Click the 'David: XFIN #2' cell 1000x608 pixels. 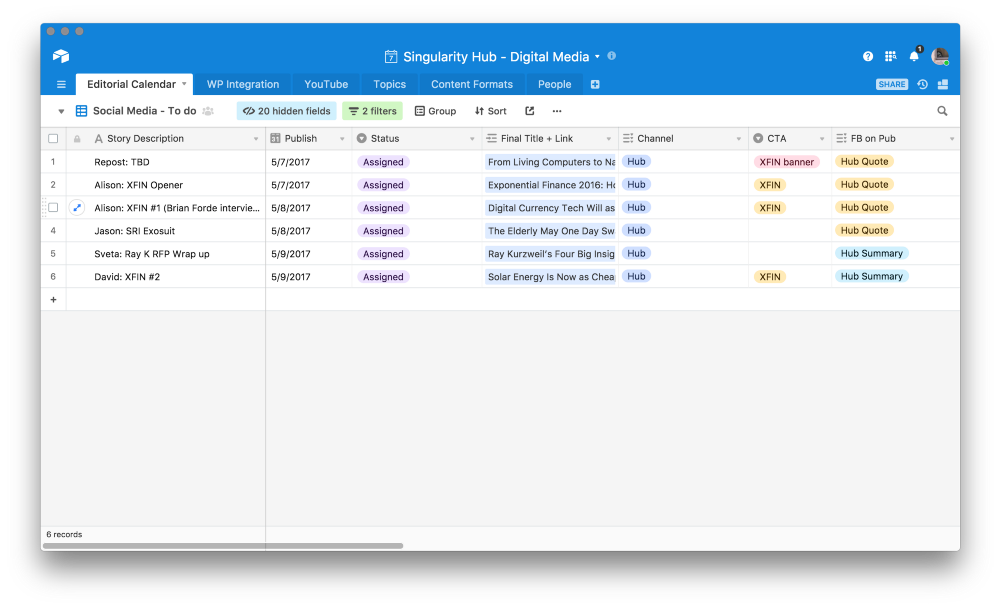point(166,277)
